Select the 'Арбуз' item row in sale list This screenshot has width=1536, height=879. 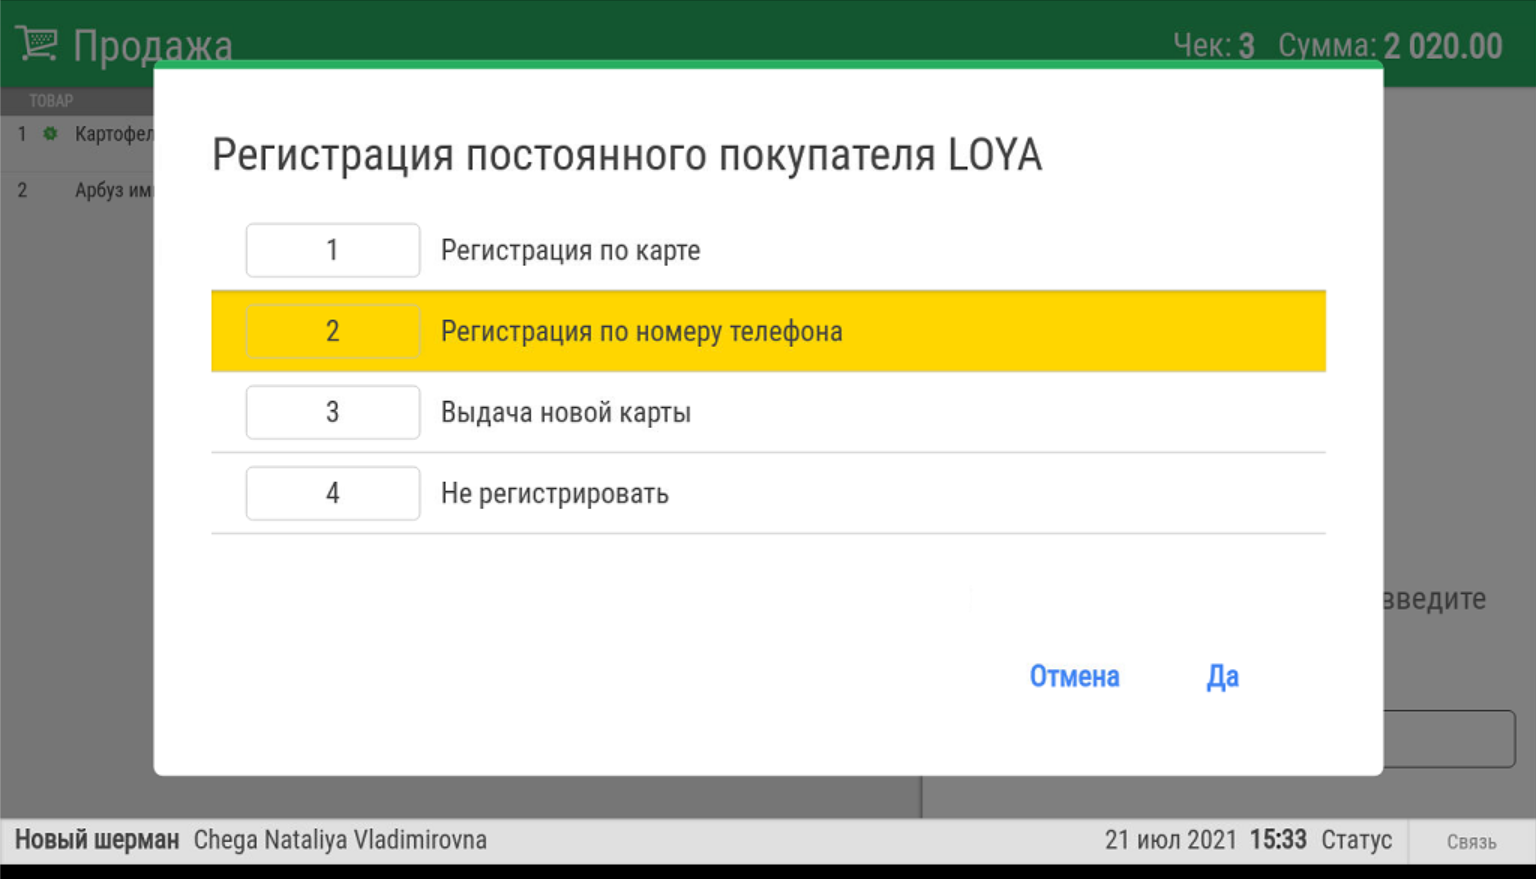tap(77, 190)
